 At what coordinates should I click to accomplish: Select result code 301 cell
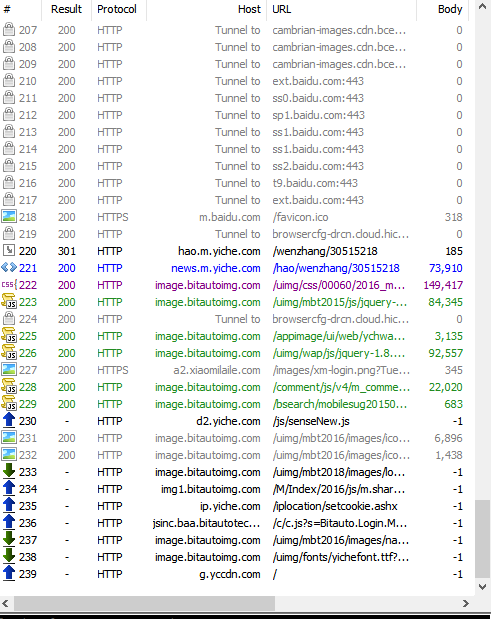[66, 251]
